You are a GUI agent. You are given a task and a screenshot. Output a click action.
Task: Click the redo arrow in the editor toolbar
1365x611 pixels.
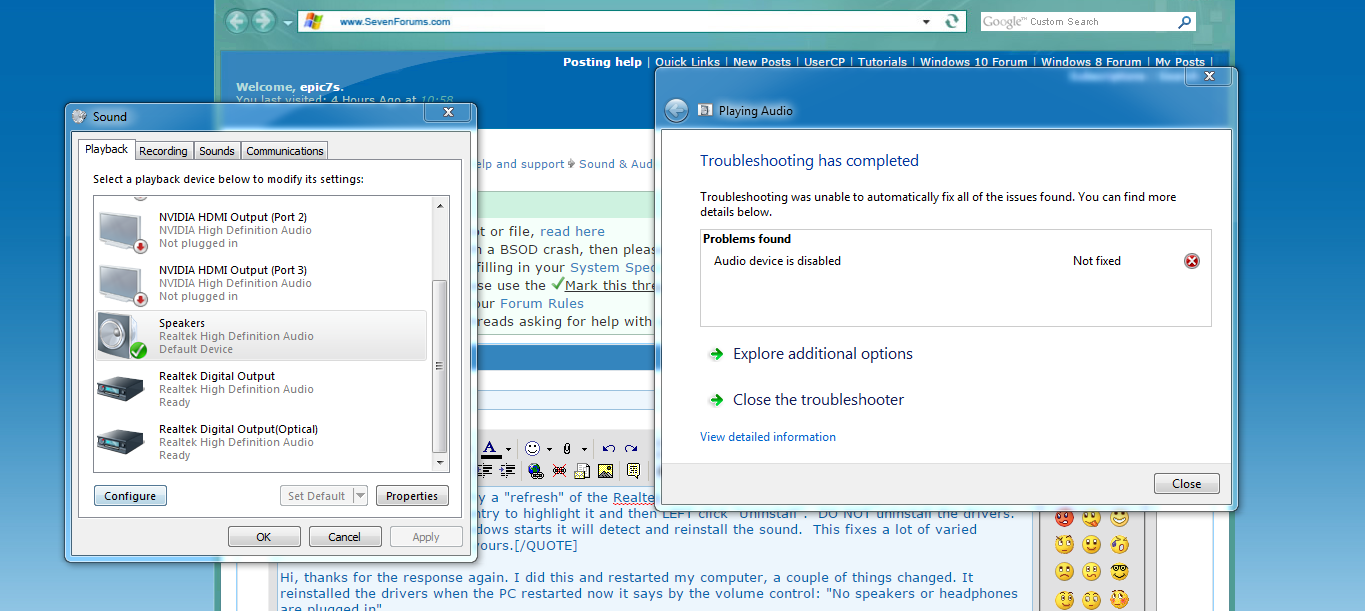click(x=631, y=449)
